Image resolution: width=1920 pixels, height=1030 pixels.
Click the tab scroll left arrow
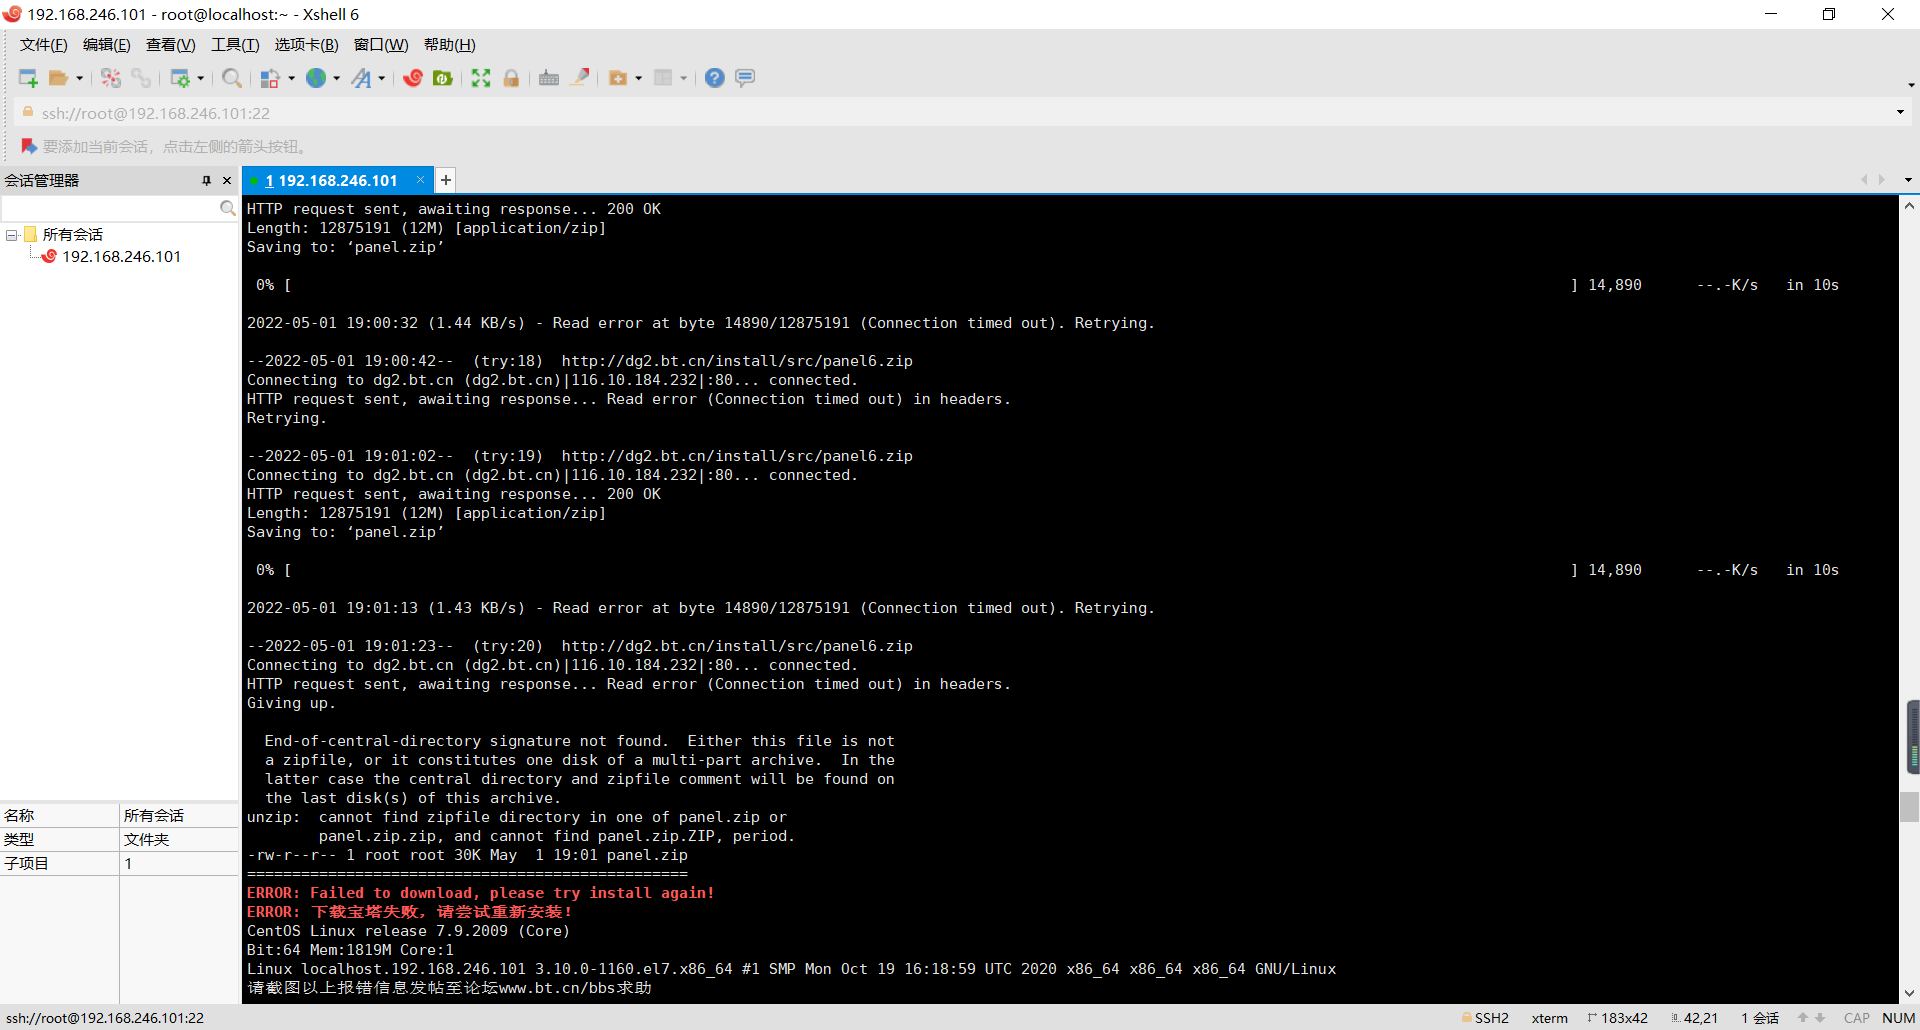click(x=1864, y=180)
